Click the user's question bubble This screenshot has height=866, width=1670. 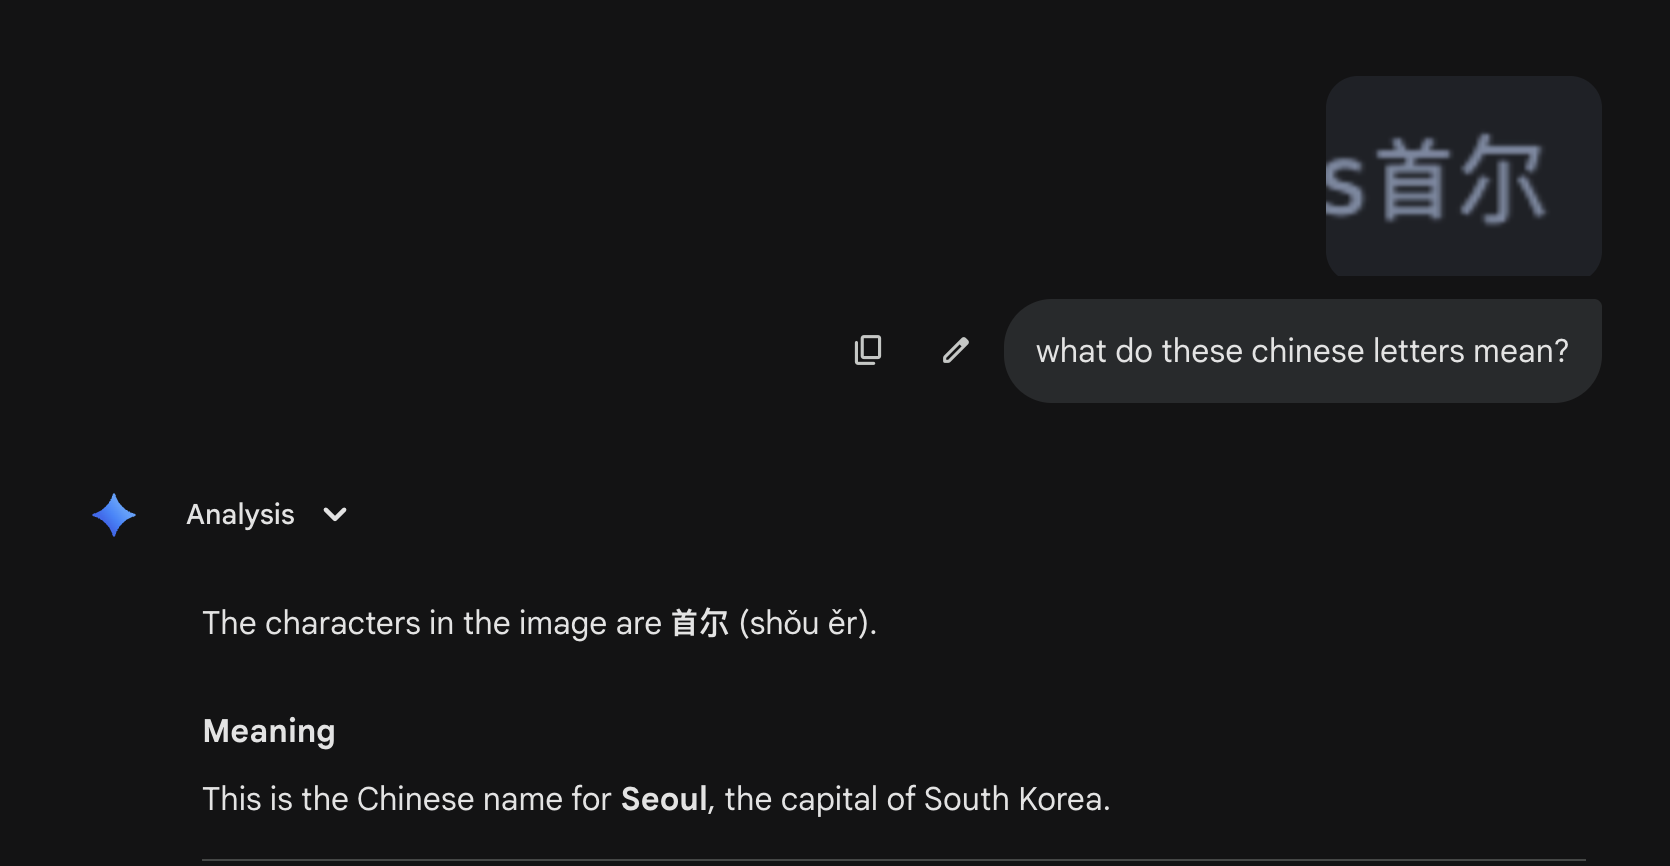(x=1301, y=350)
